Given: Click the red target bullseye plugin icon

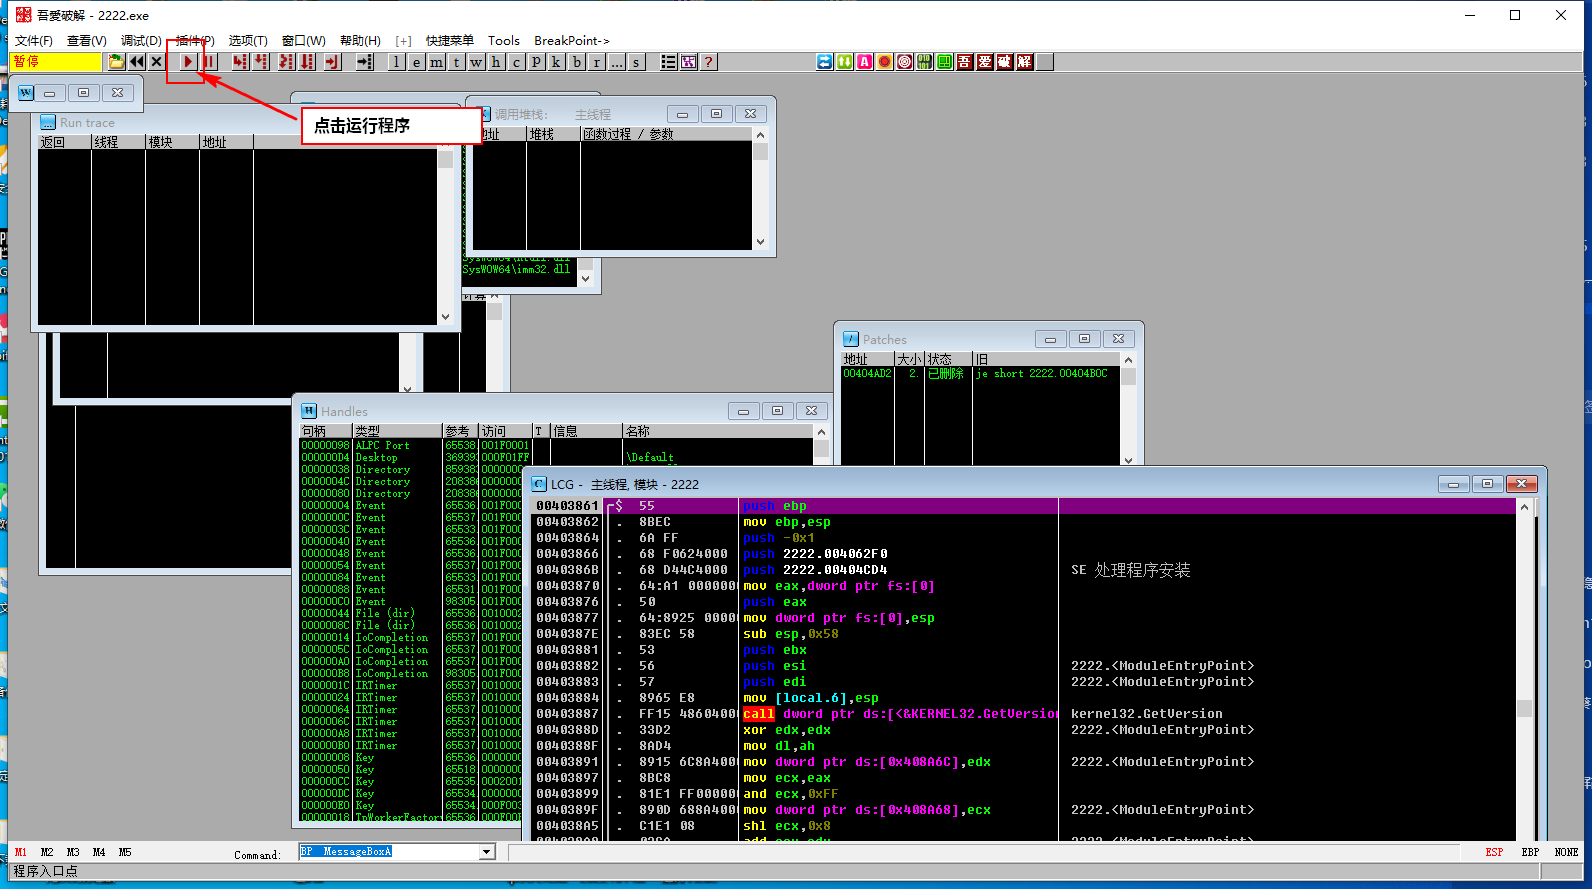Looking at the screenshot, I should [x=905, y=62].
